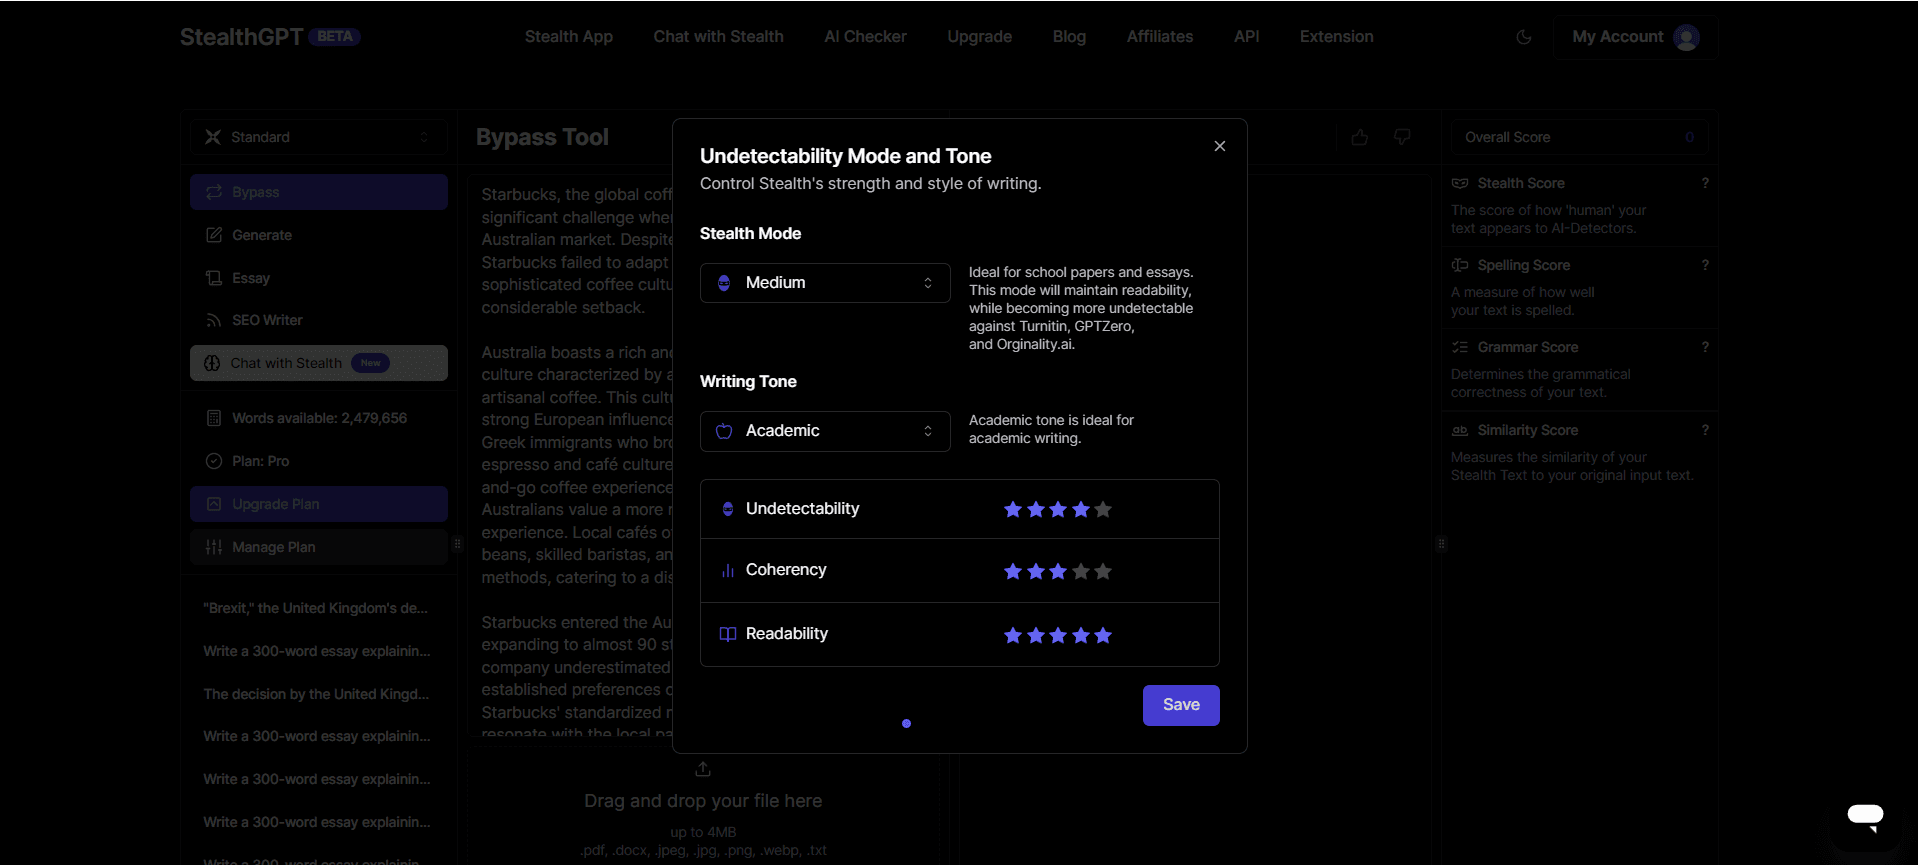Select Generate in the sidebar
The width and height of the screenshot is (1918, 865).
pos(262,235)
